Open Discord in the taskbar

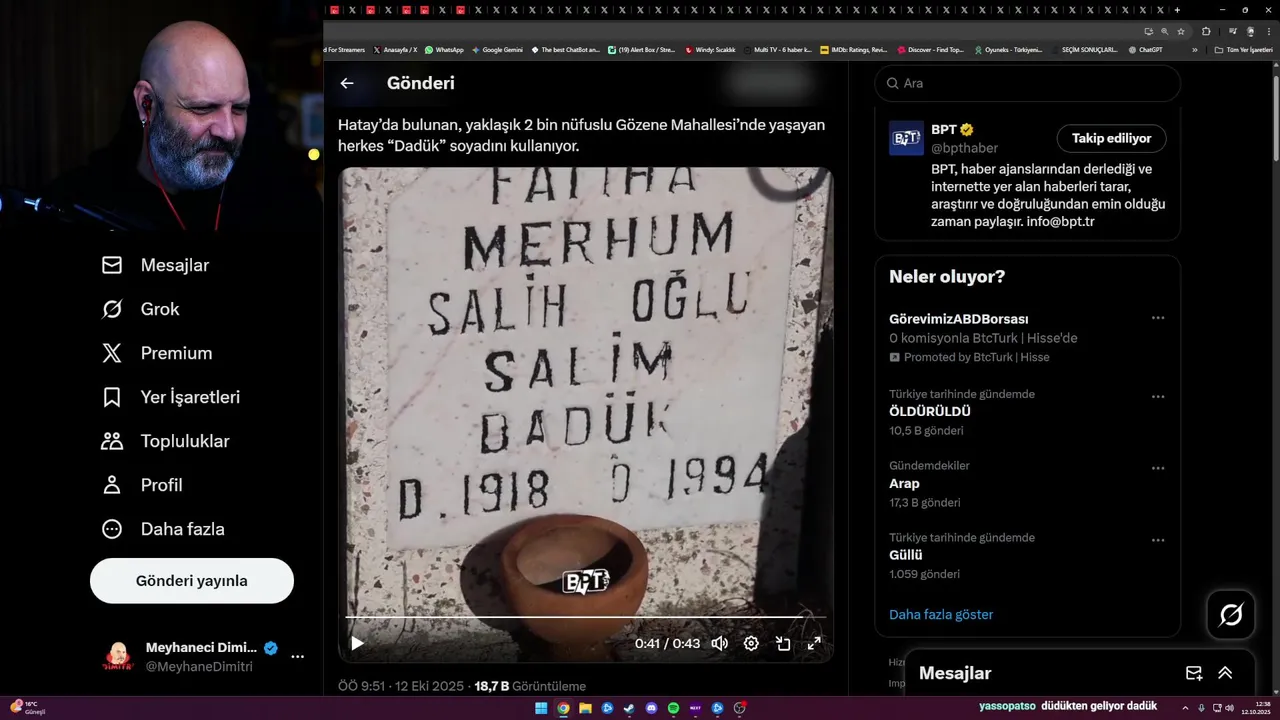click(x=651, y=708)
